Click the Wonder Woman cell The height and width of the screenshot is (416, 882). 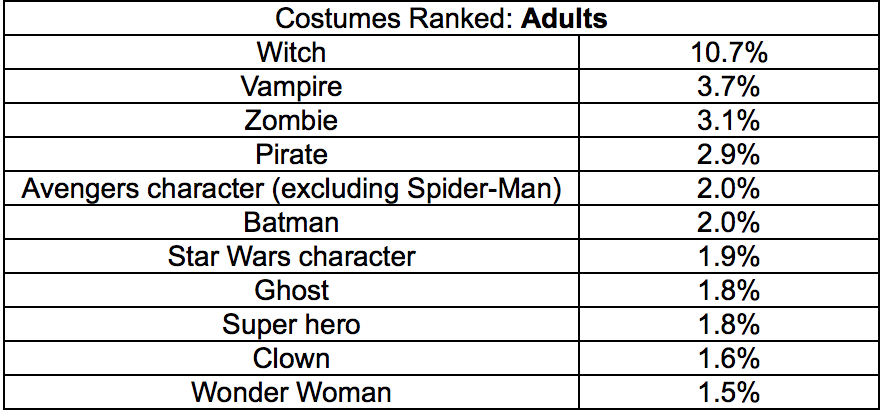291,392
